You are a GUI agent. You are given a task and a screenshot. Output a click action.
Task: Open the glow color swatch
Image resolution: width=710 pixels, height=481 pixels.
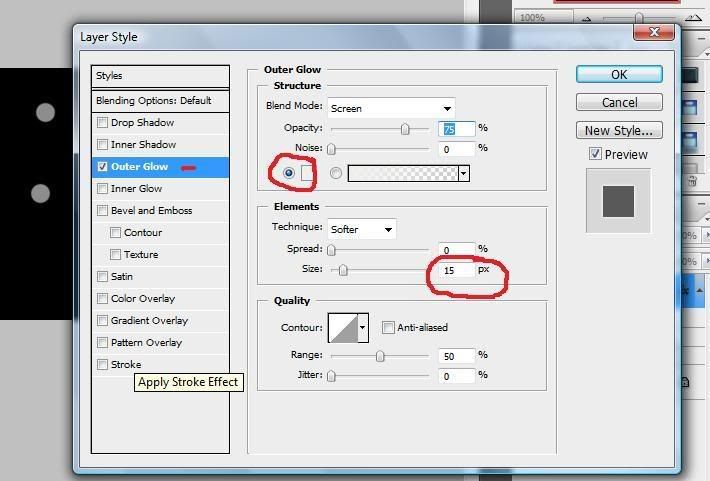[x=307, y=173]
